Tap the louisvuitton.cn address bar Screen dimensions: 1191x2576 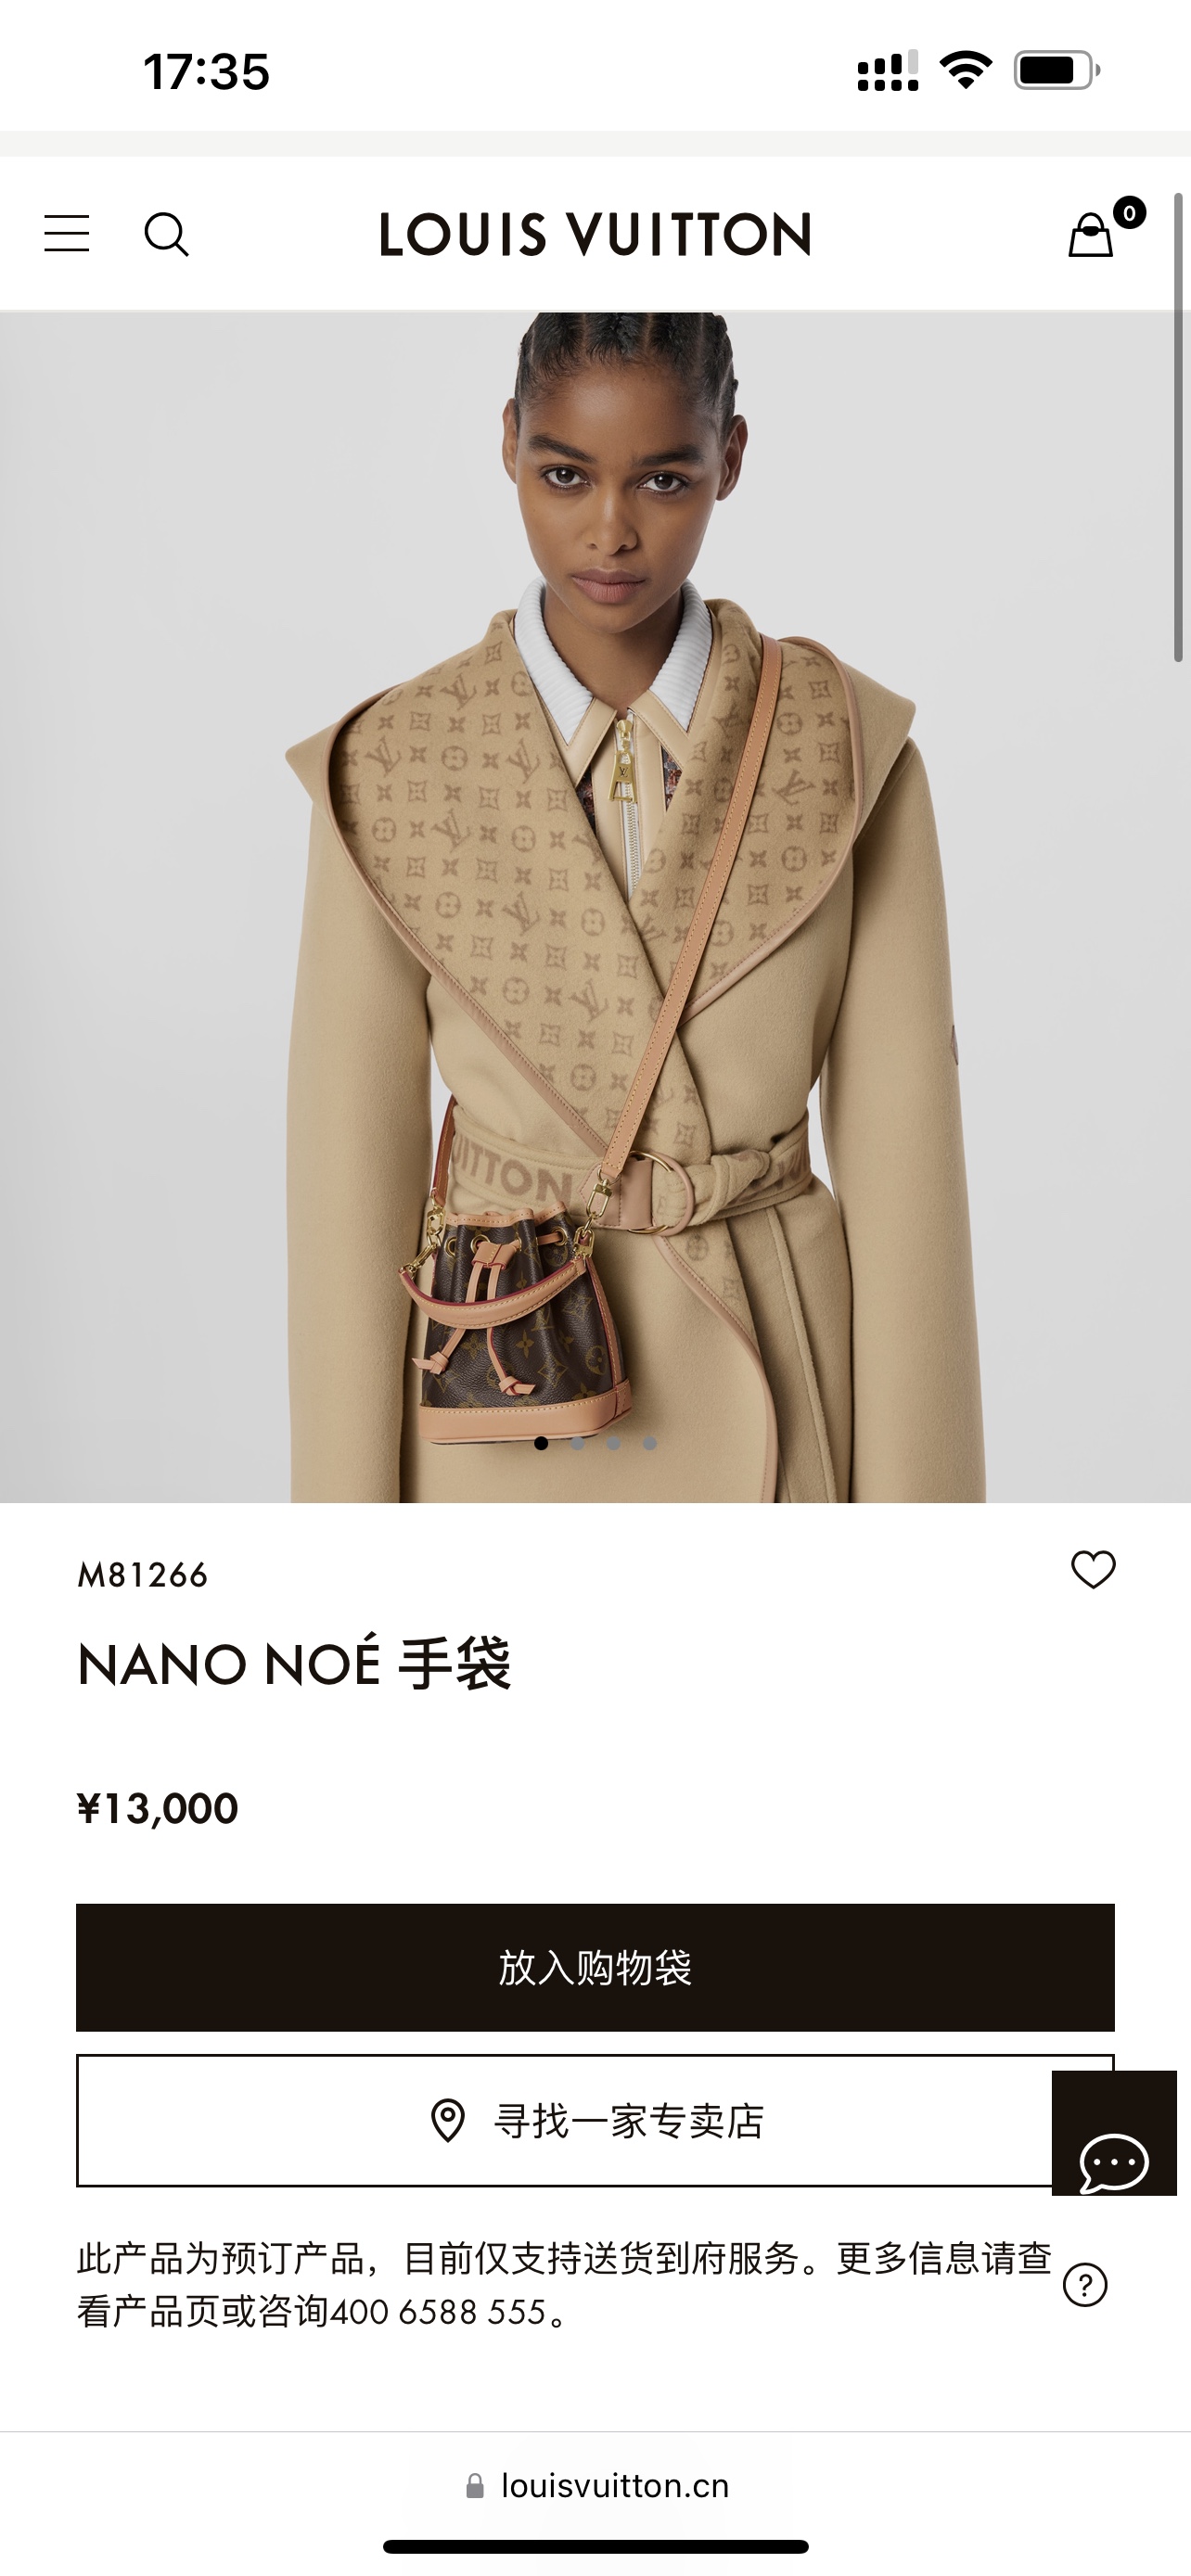(x=597, y=2486)
